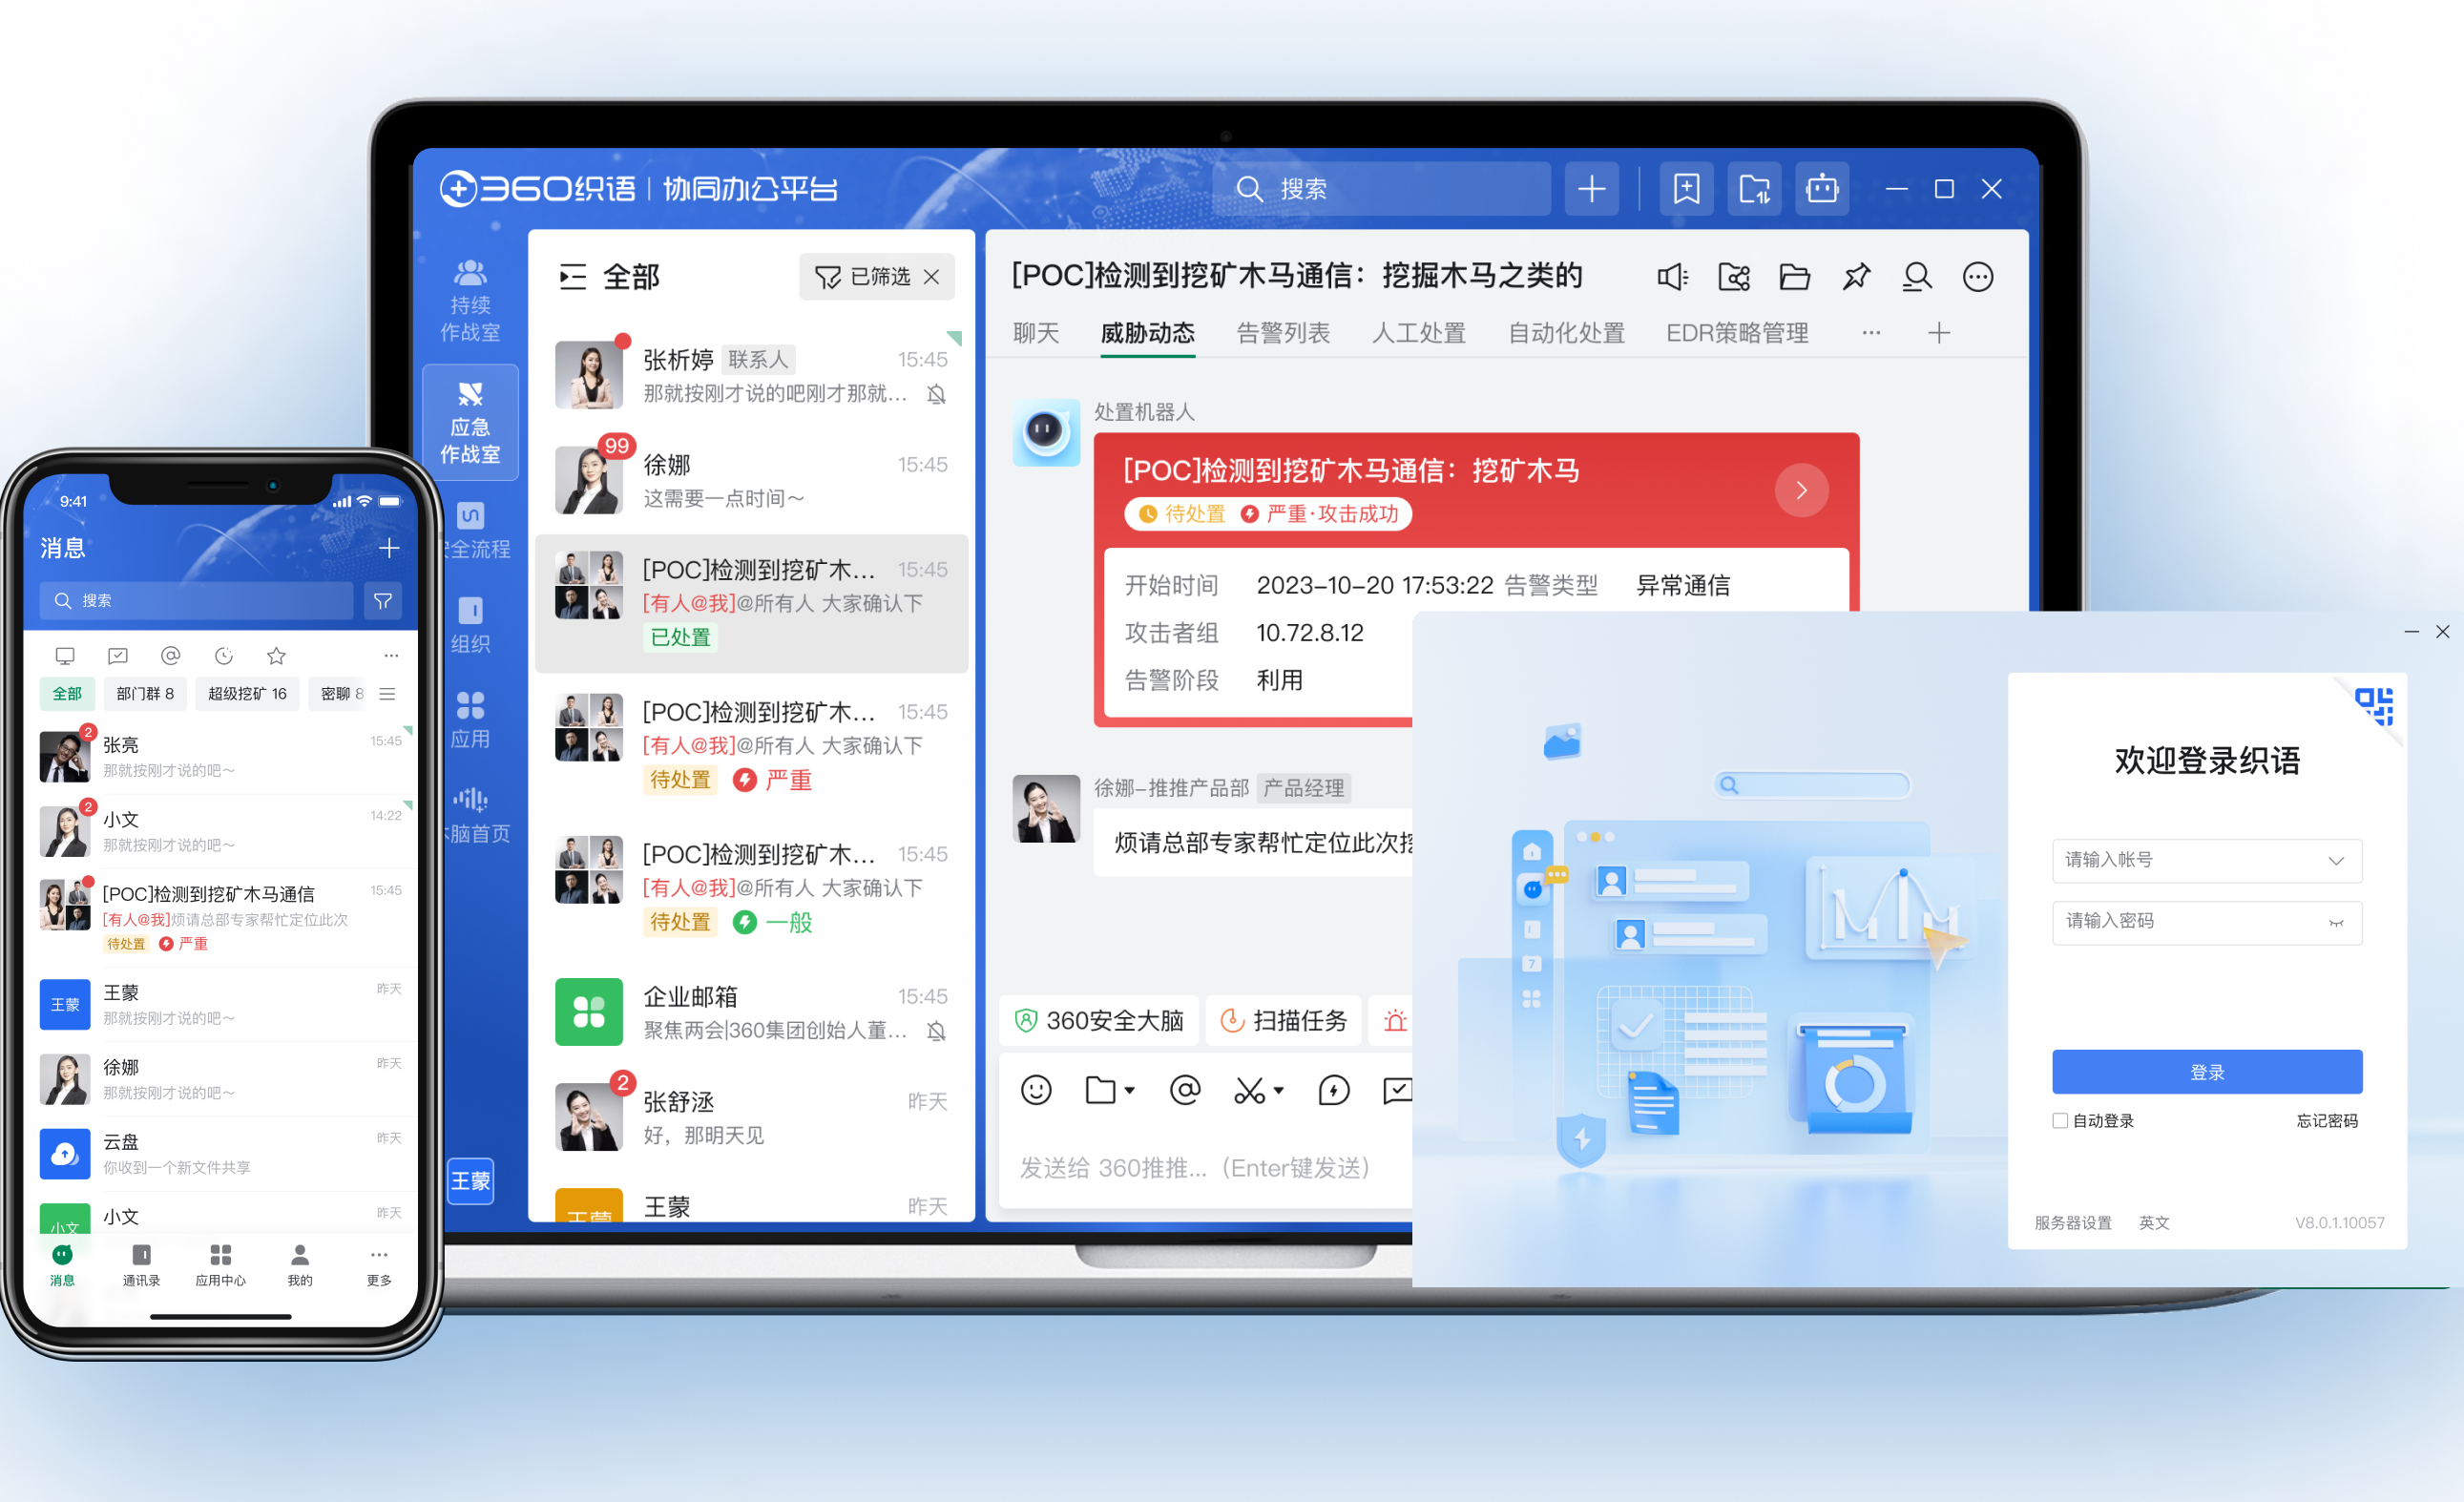Open the 徐娜 conversation with 99 badge
2464x1502 pixels.
click(x=751, y=481)
